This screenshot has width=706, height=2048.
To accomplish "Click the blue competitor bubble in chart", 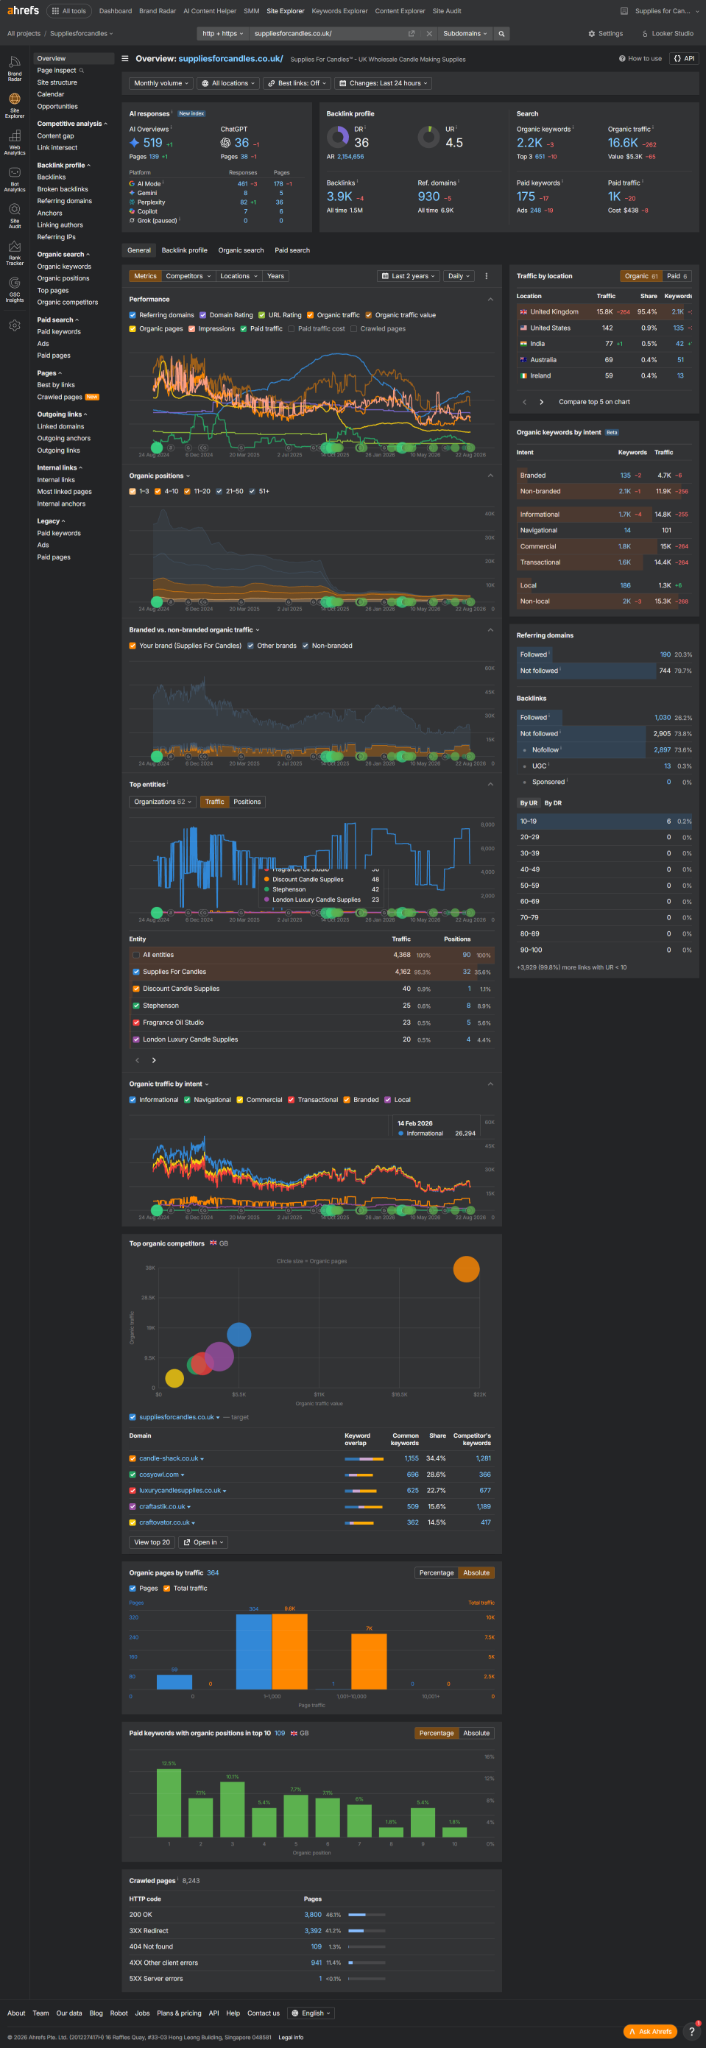I will [x=239, y=1334].
